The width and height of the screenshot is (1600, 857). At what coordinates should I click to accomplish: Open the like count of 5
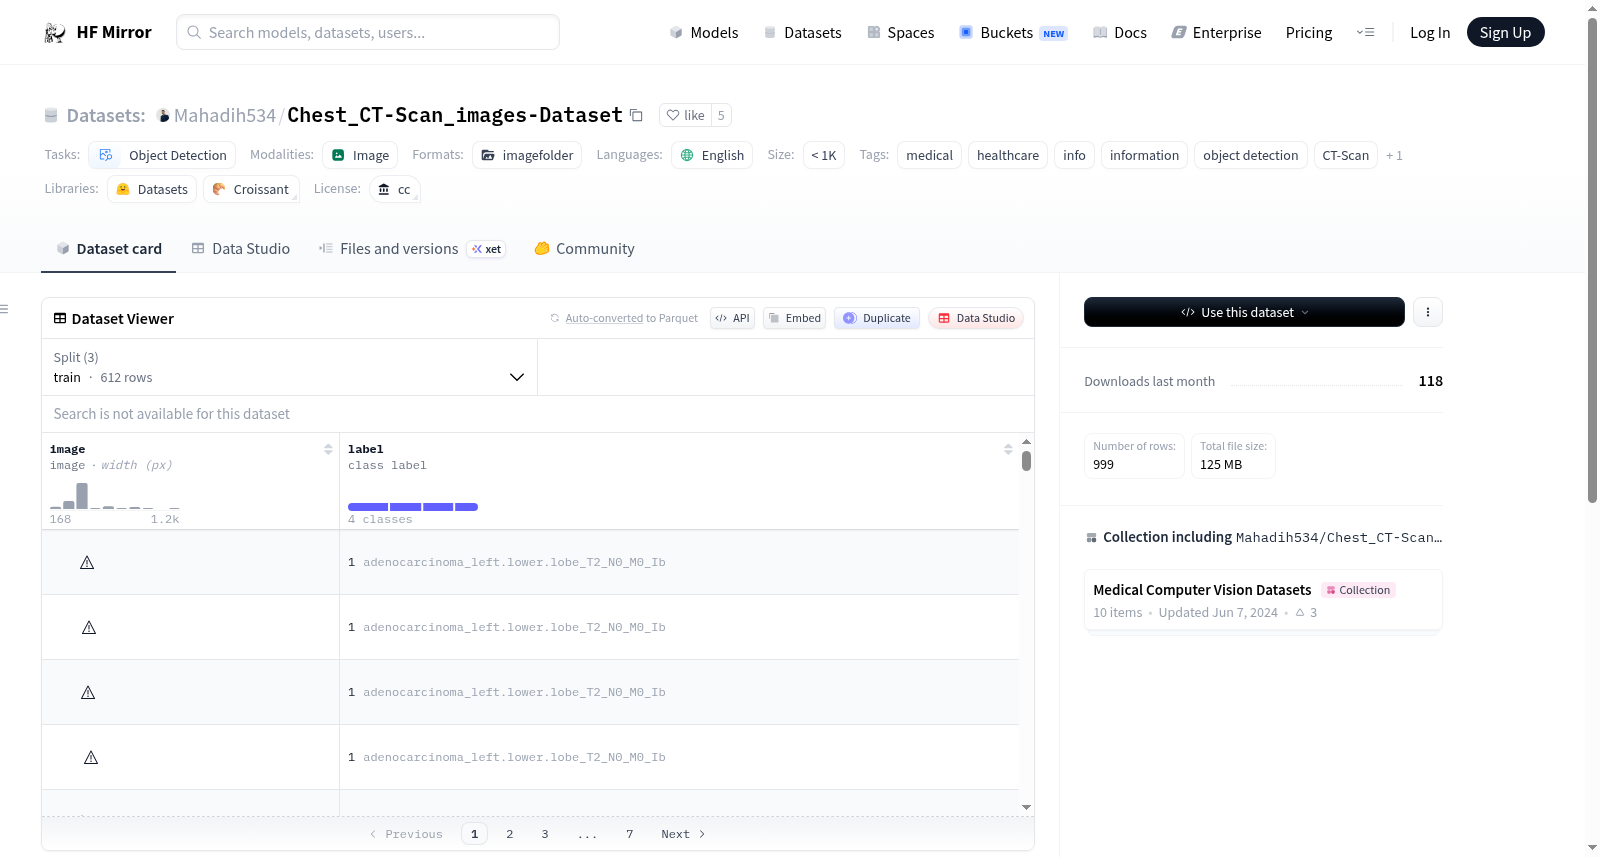coord(721,115)
